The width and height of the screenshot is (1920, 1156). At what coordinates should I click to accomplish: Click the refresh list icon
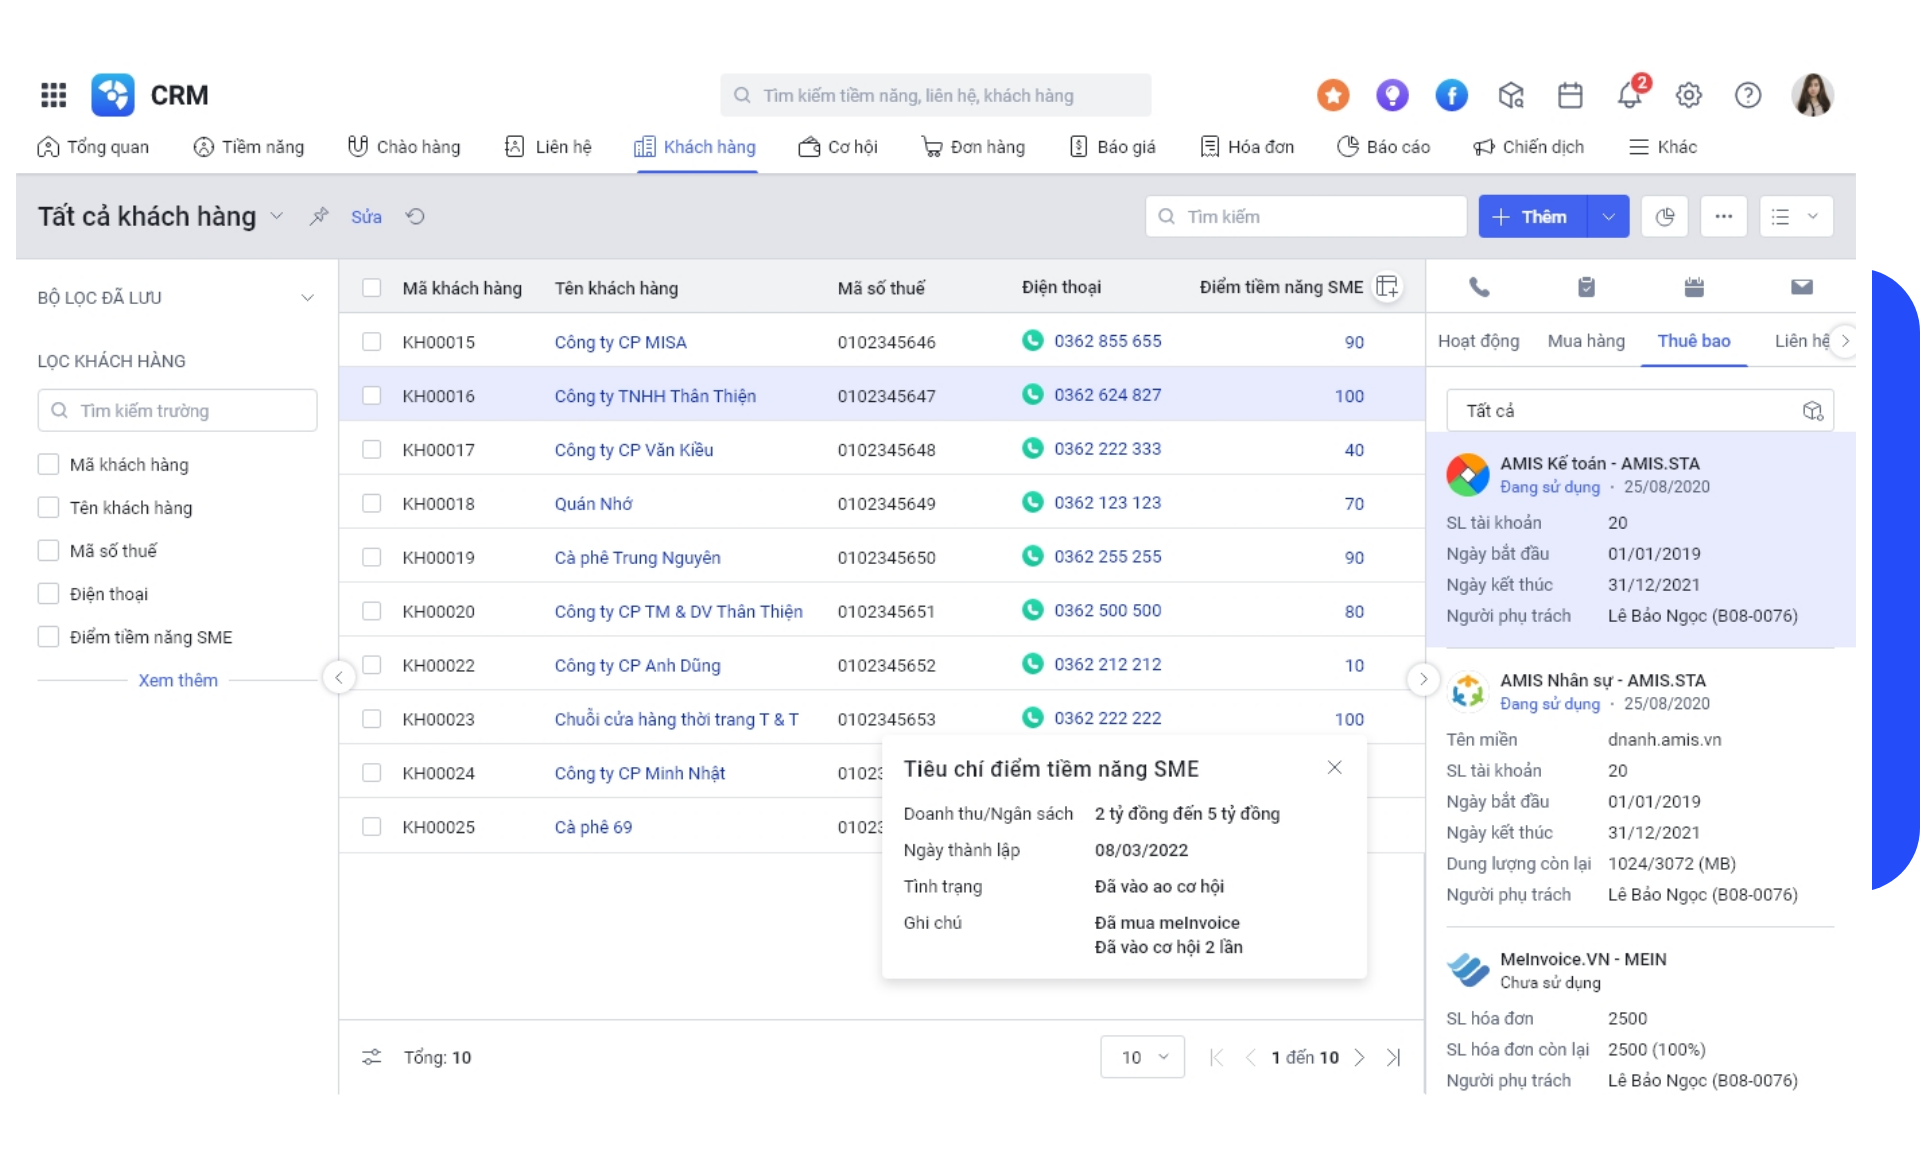(415, 216)
